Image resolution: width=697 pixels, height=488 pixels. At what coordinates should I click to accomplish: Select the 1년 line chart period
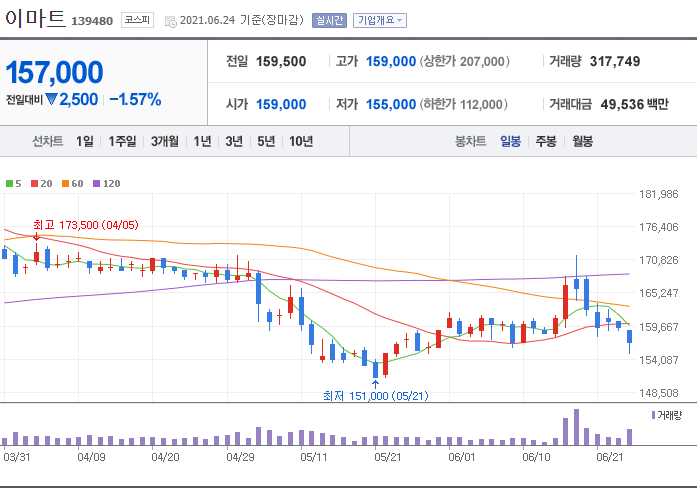click(x=202, y=141)
